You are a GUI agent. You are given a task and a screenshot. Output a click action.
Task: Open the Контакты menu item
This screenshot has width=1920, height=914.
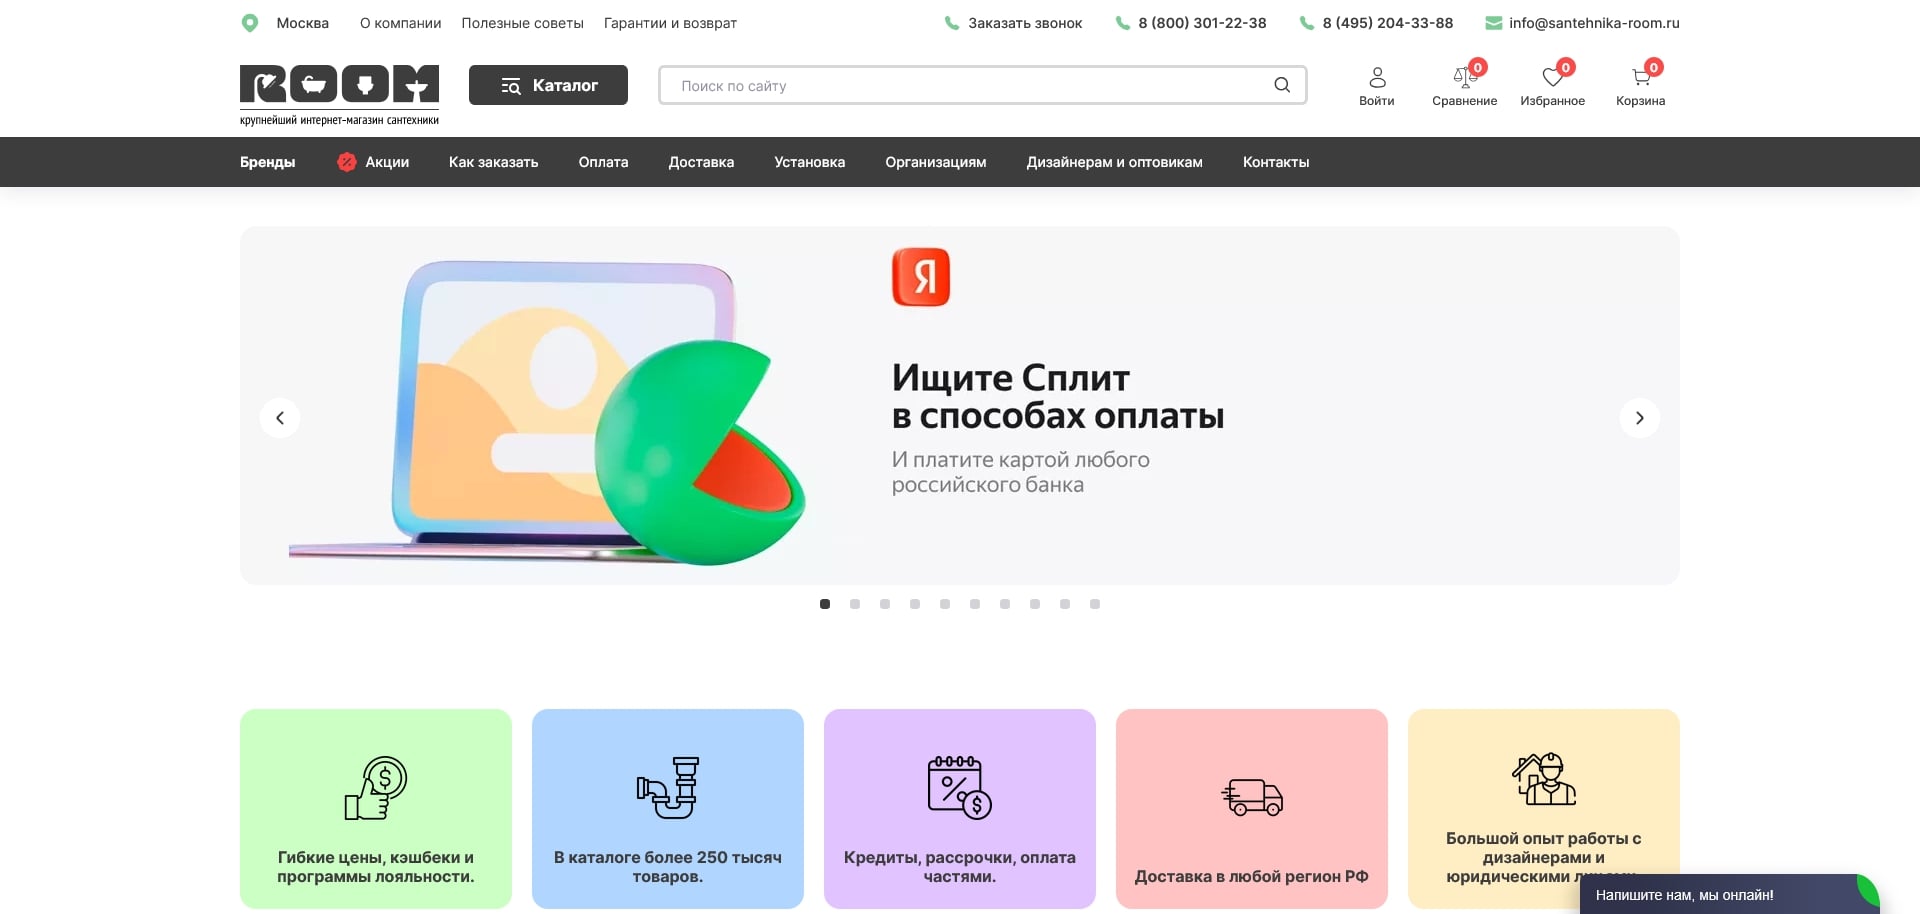coord(1275,161)
